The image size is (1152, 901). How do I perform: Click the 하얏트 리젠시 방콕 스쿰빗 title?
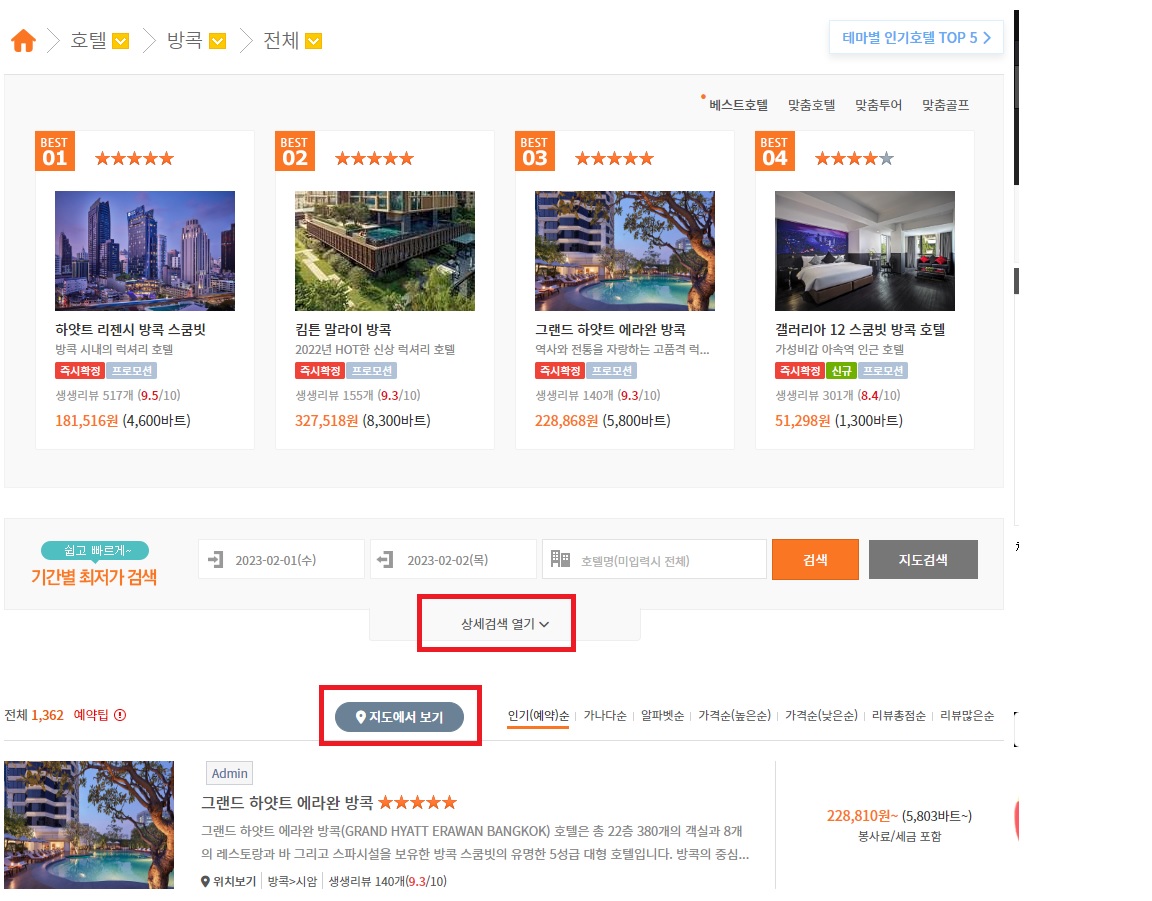(x=131, y=329)
